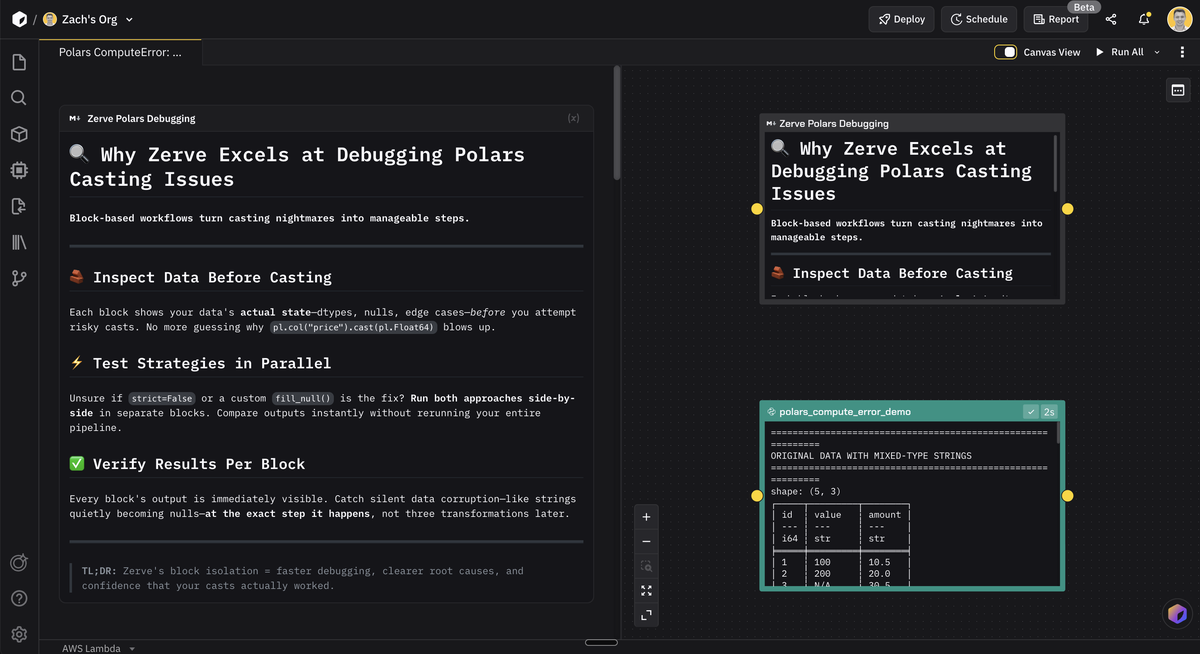Image resolution: width=1200 pixels, height=654 pixels.
Task: Click the editor heading Inspect Data Before Casting
Action: coord(212,277)
